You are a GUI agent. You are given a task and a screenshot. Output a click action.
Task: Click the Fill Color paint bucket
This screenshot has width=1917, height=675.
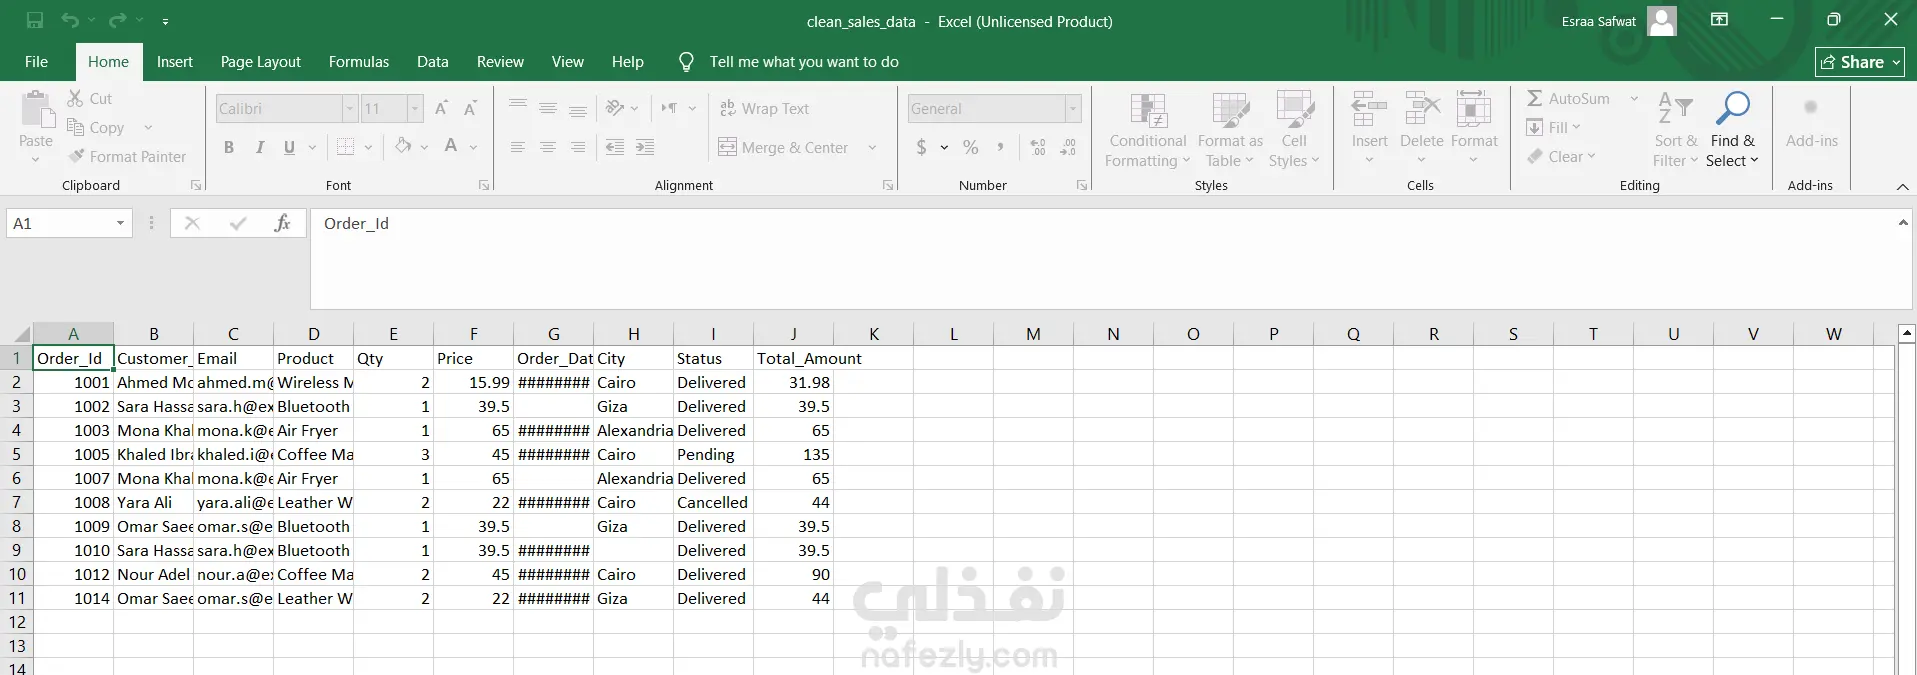pyautogui.click(x=403, y=147)
